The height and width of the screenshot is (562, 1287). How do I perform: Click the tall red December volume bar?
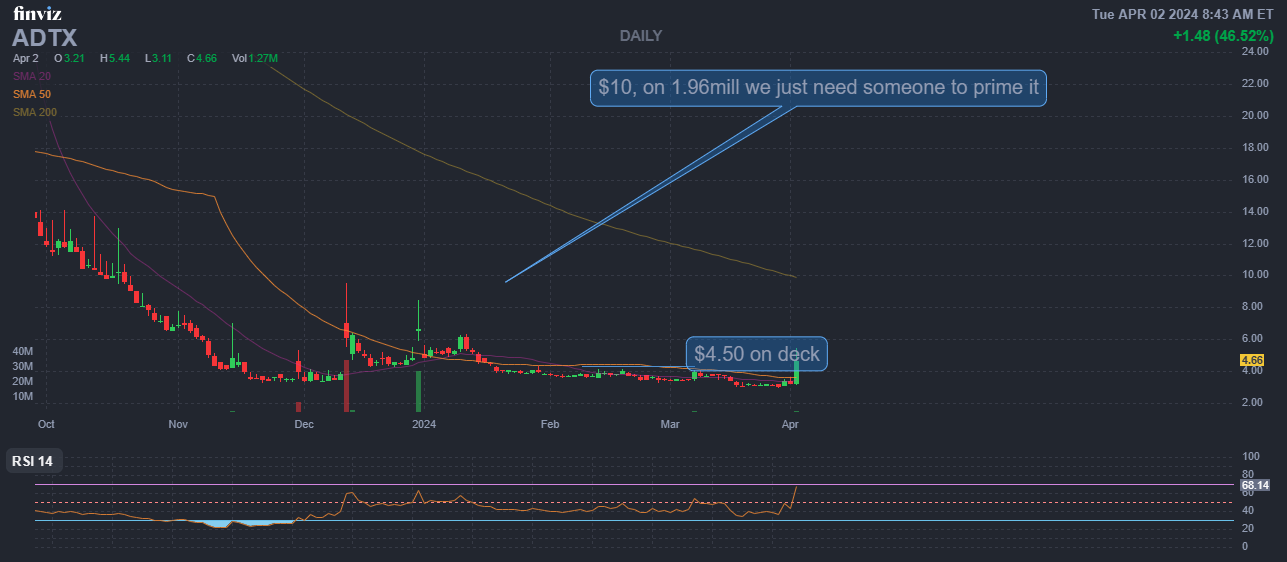[x=346, y=386]
